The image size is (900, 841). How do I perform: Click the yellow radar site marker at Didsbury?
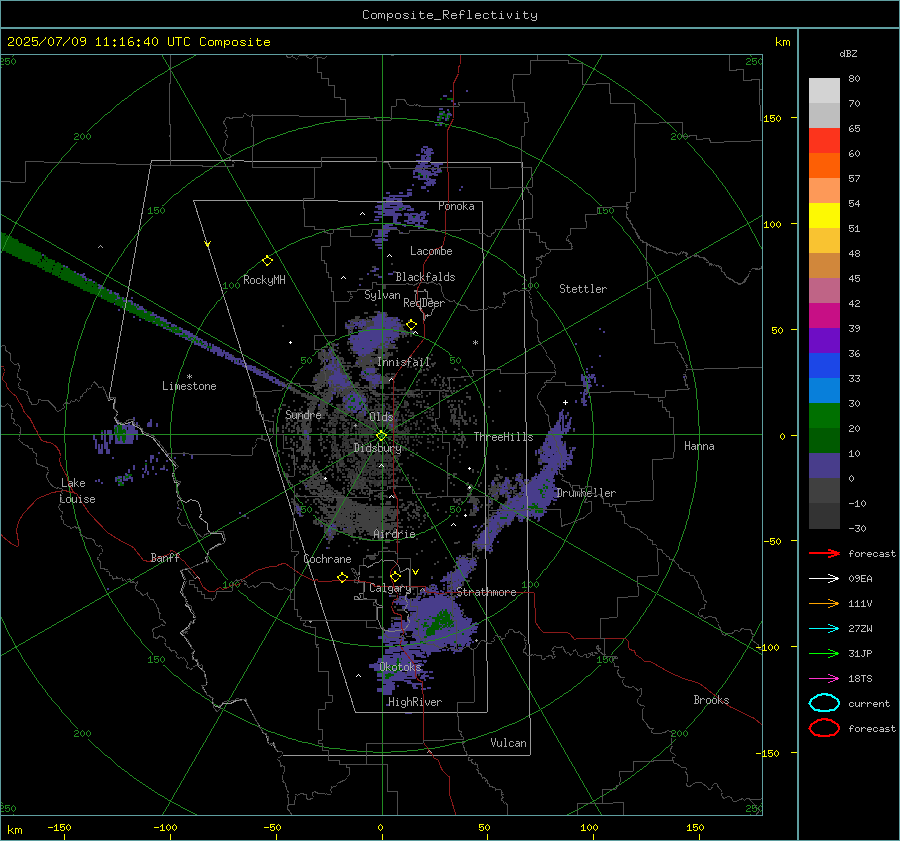[382, 435]
